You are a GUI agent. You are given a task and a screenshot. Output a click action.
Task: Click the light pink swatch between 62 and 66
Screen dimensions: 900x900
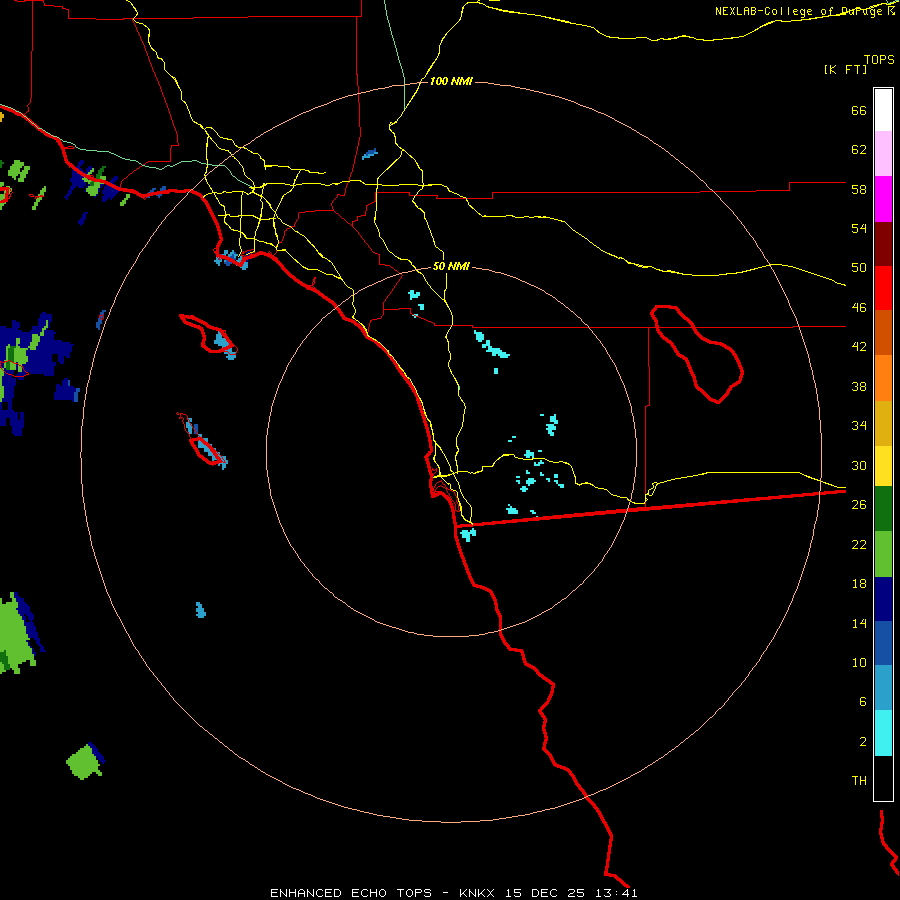883,154
